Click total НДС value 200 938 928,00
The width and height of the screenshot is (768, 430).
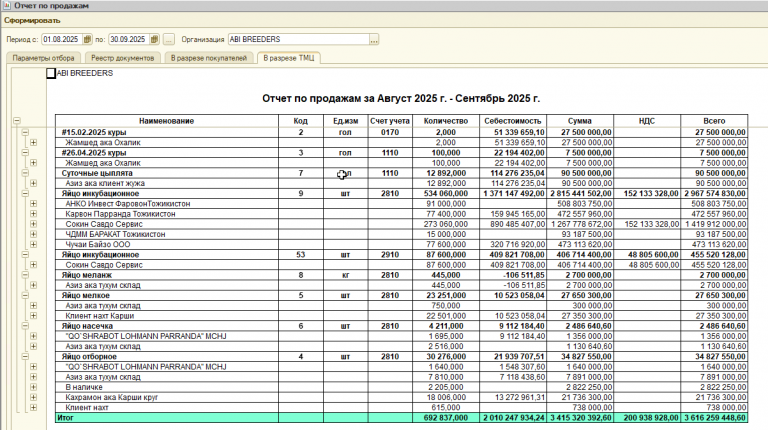(x=651, y=418)
